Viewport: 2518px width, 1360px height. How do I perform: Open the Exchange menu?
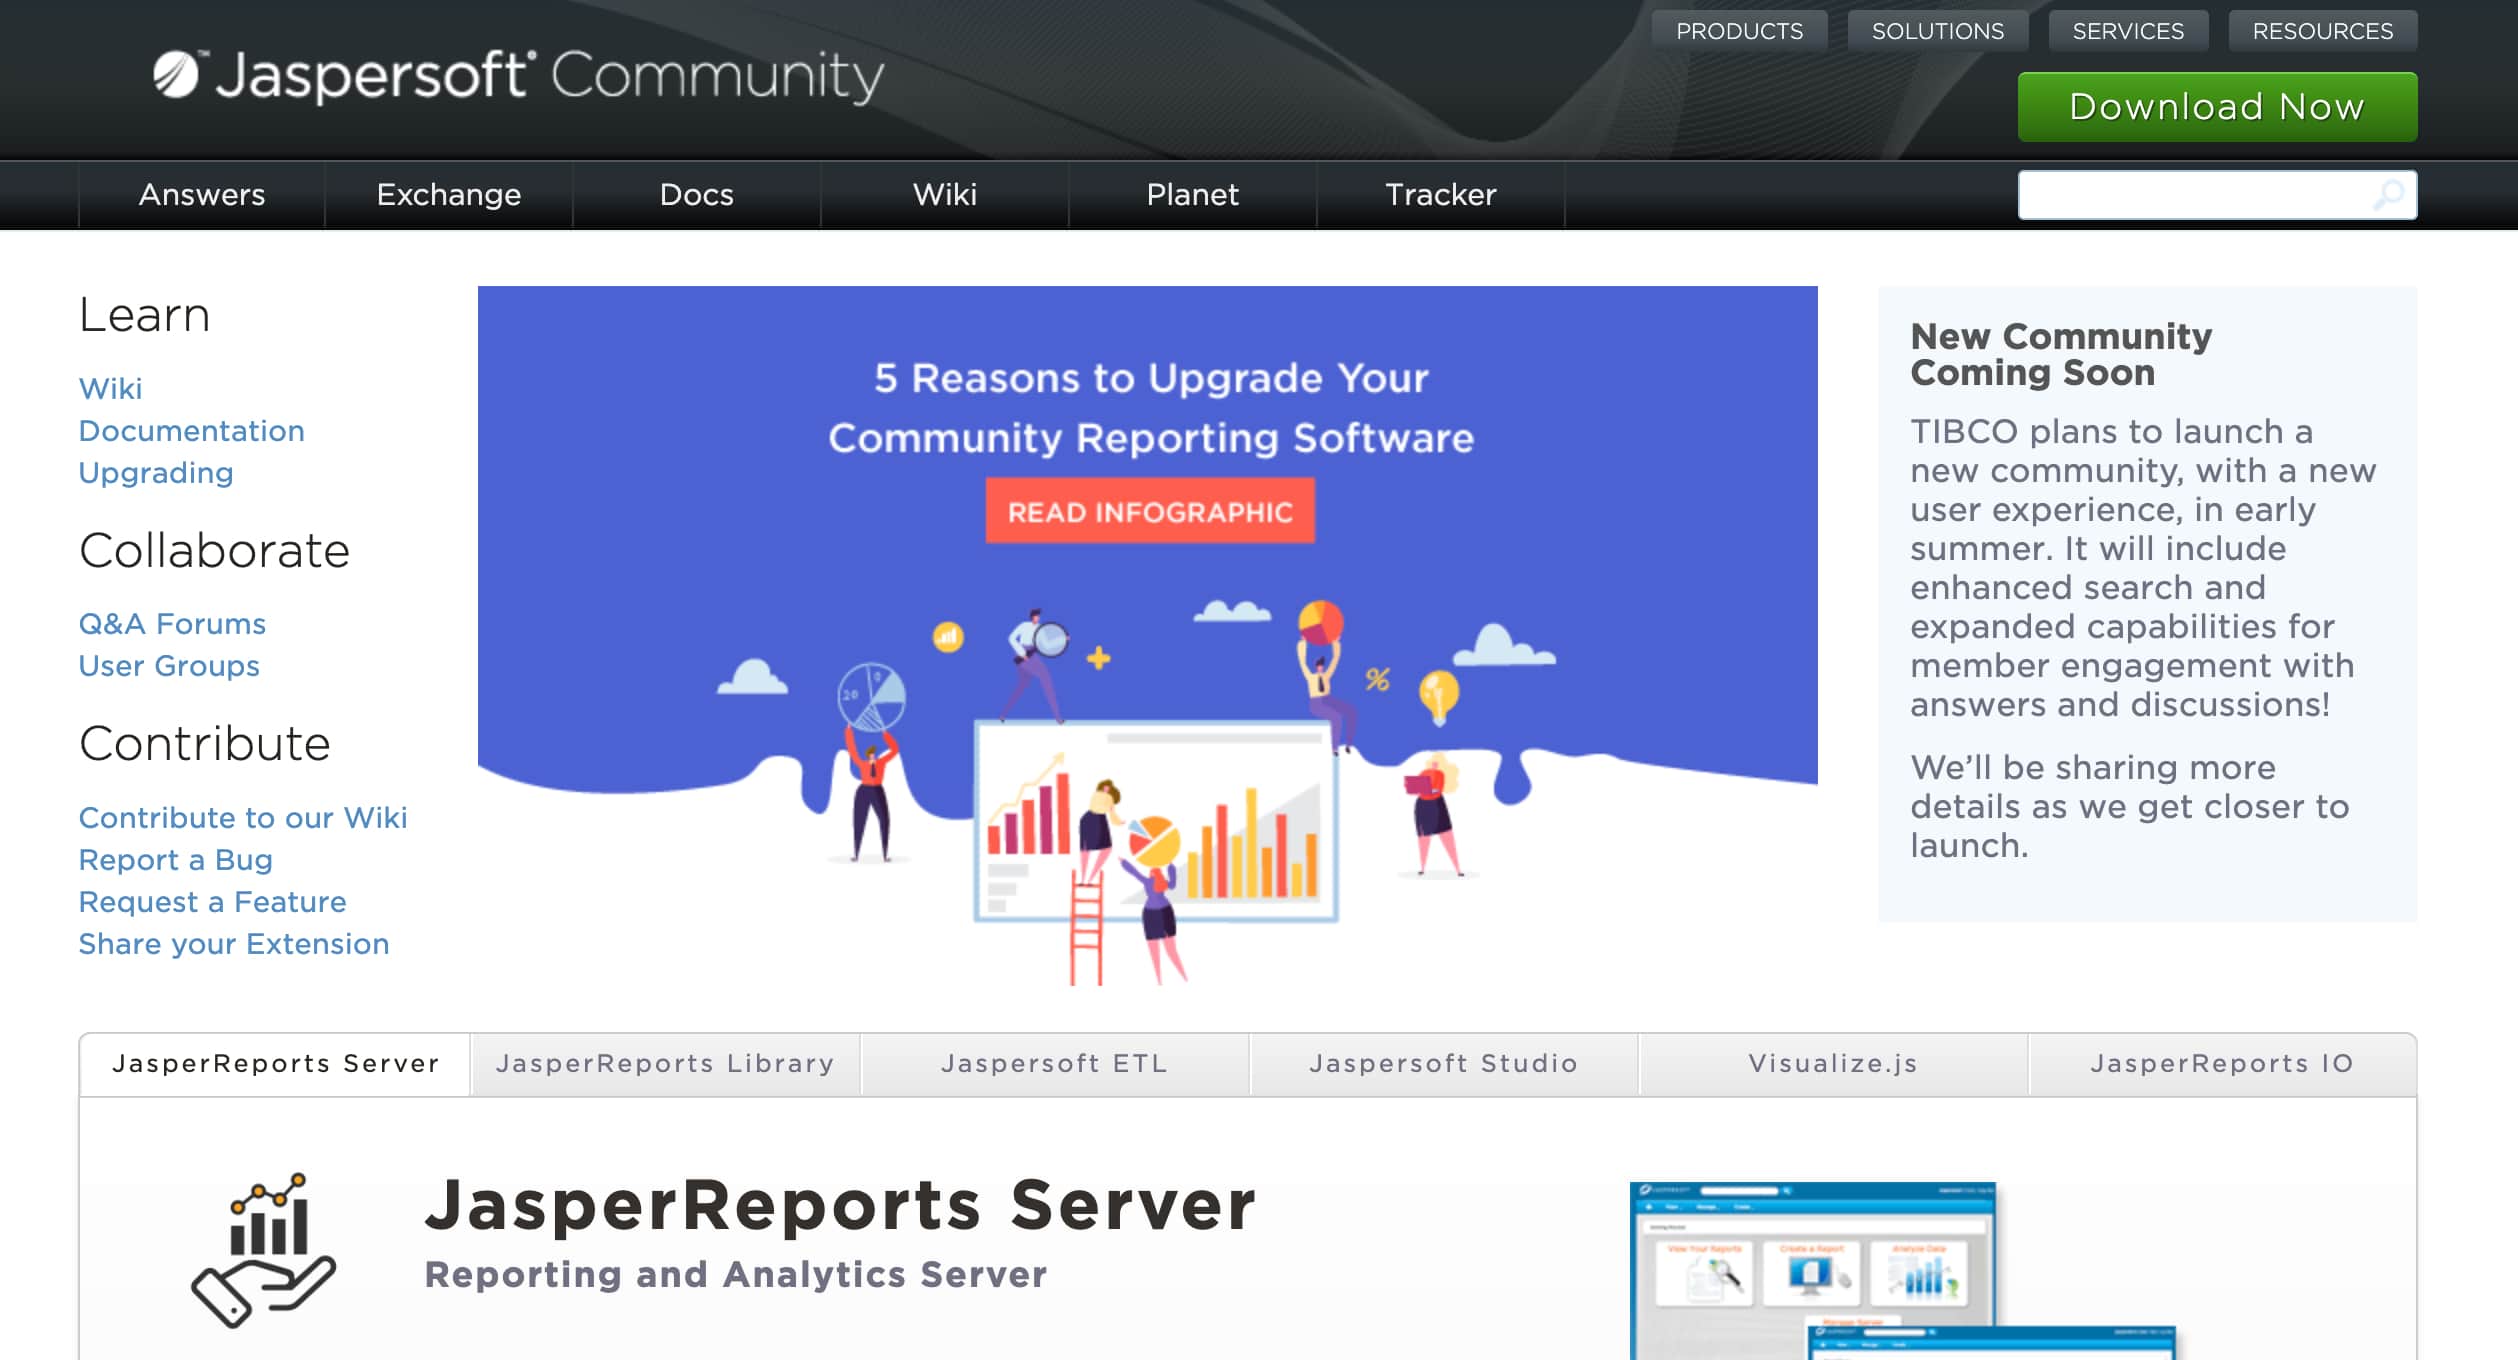447,194
